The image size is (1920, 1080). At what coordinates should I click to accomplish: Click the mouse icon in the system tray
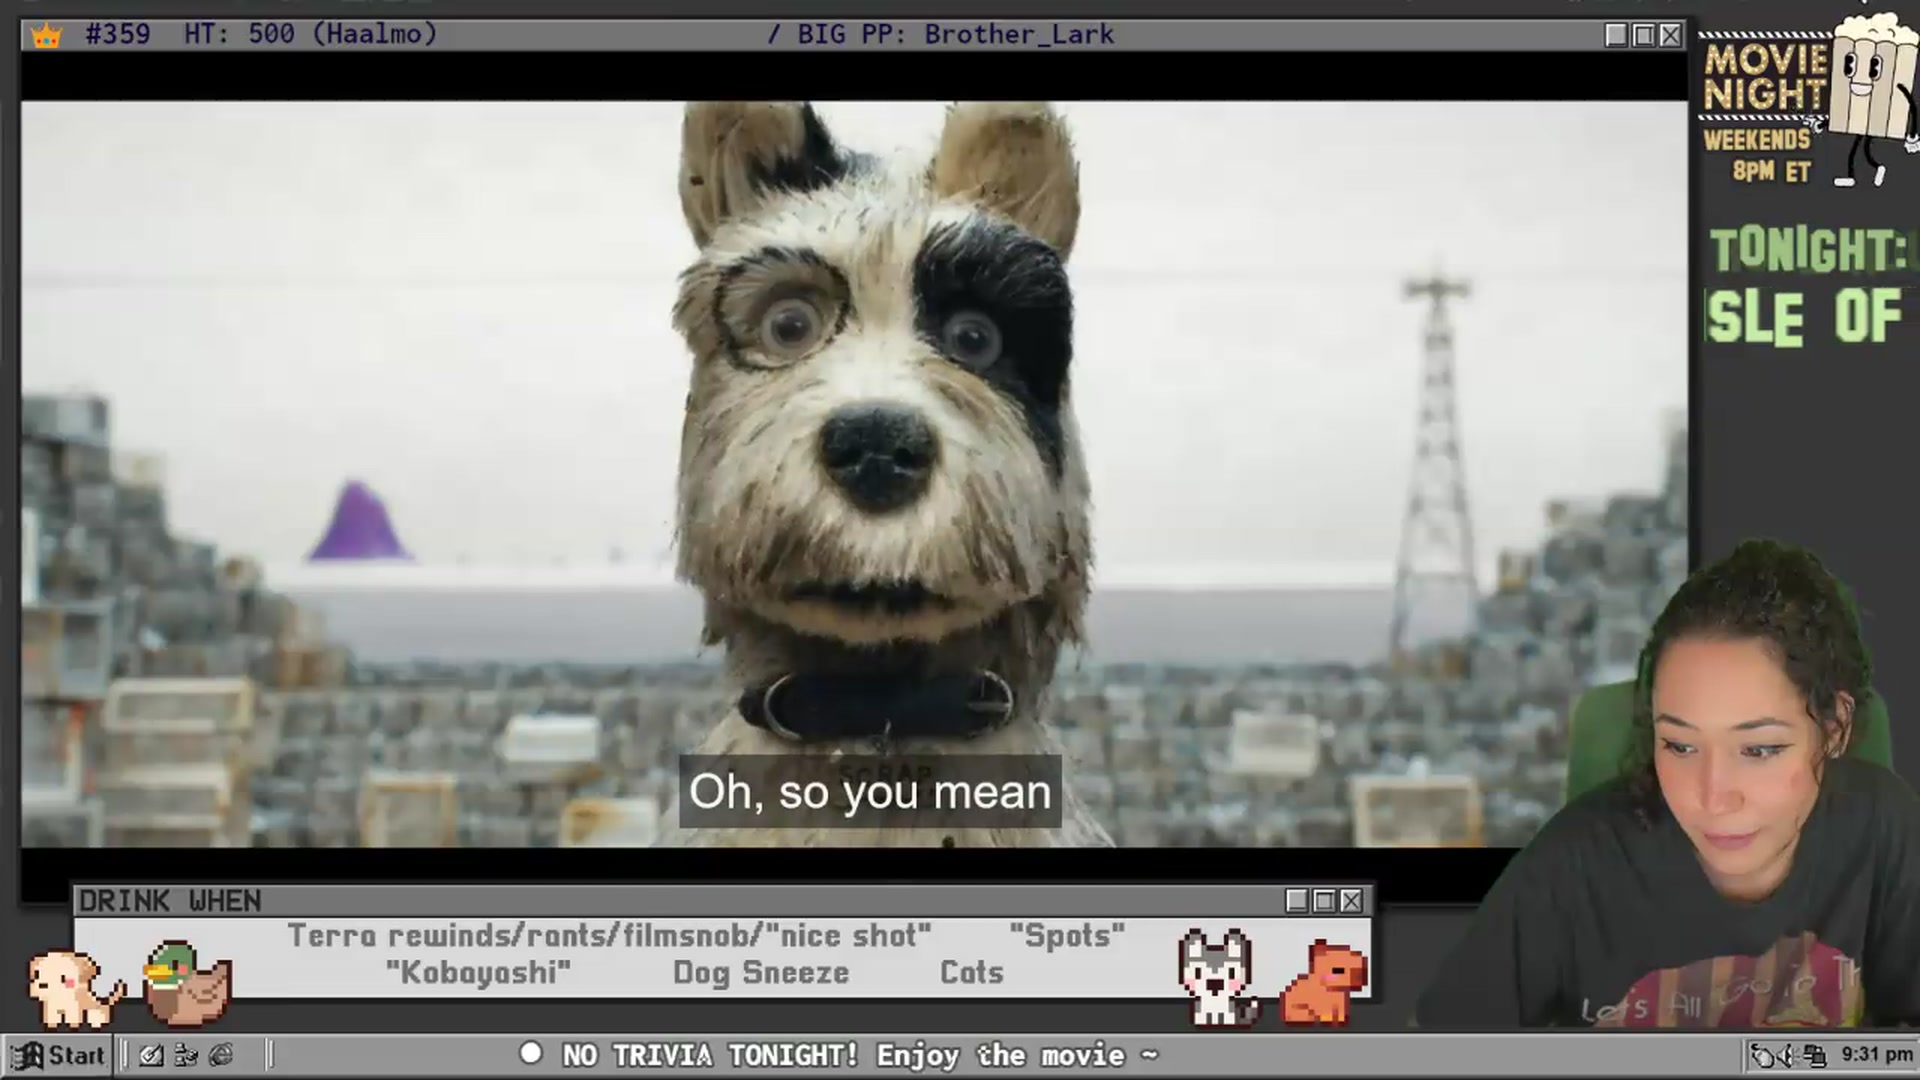tap(1764, 1055)
